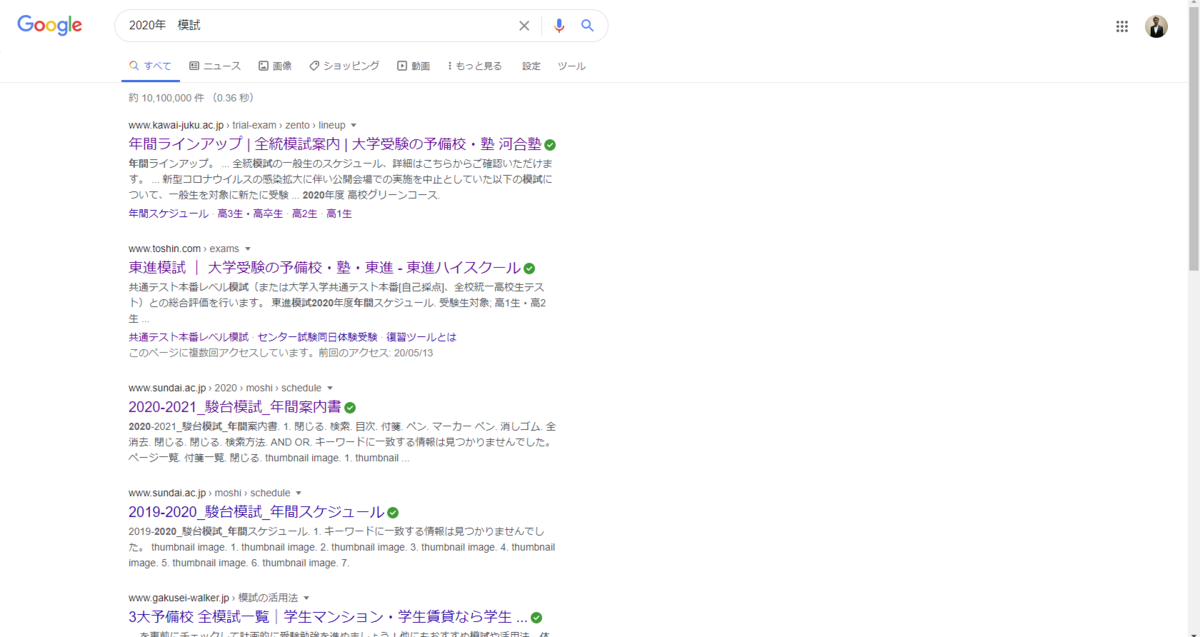
Task: Follow the 高3生・高卒生 sitelink
Action: pyautogui.click(x=249, y=214)
